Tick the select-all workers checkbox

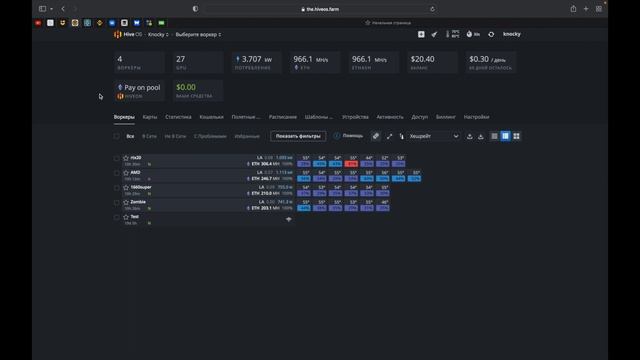click(x=117, y=136)
